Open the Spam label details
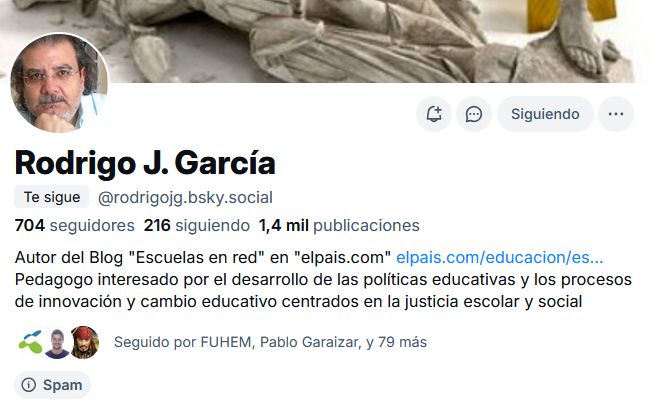 (x=52, y=384)
